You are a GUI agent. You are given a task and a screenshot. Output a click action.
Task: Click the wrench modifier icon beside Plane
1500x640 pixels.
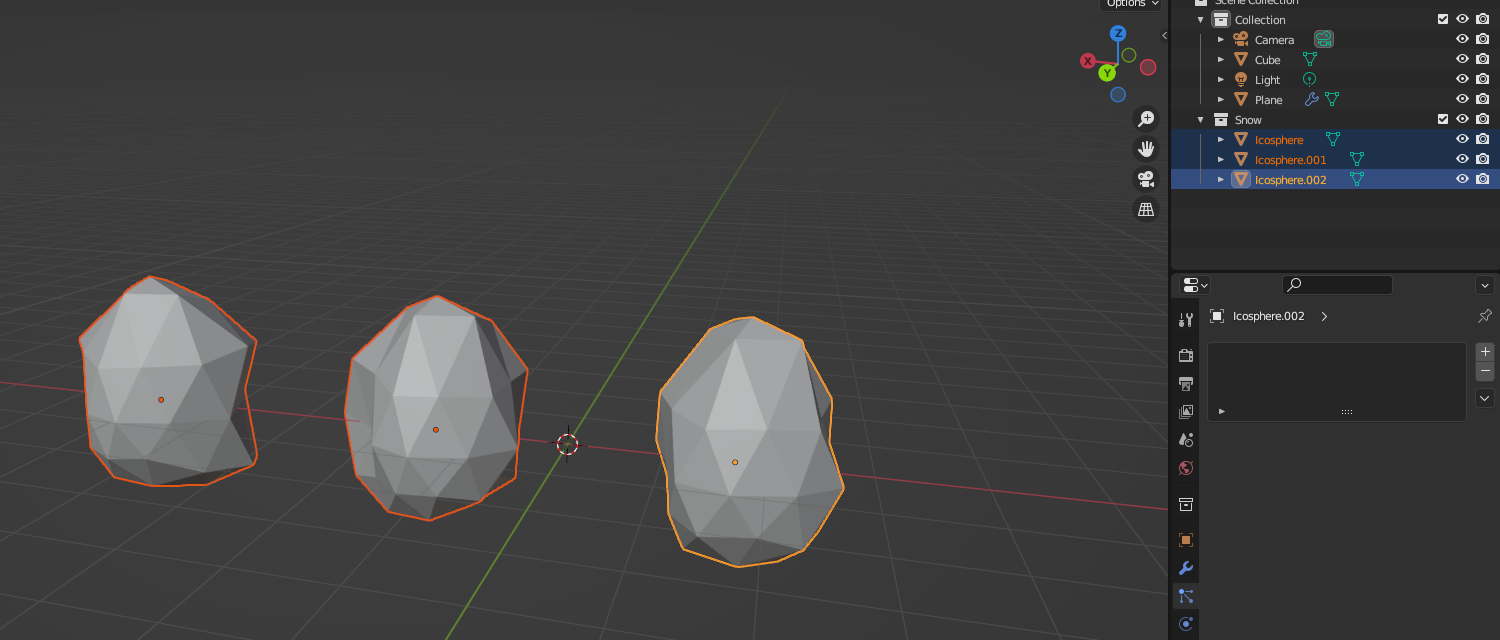pyautogui.click(x=1312, y=99)
